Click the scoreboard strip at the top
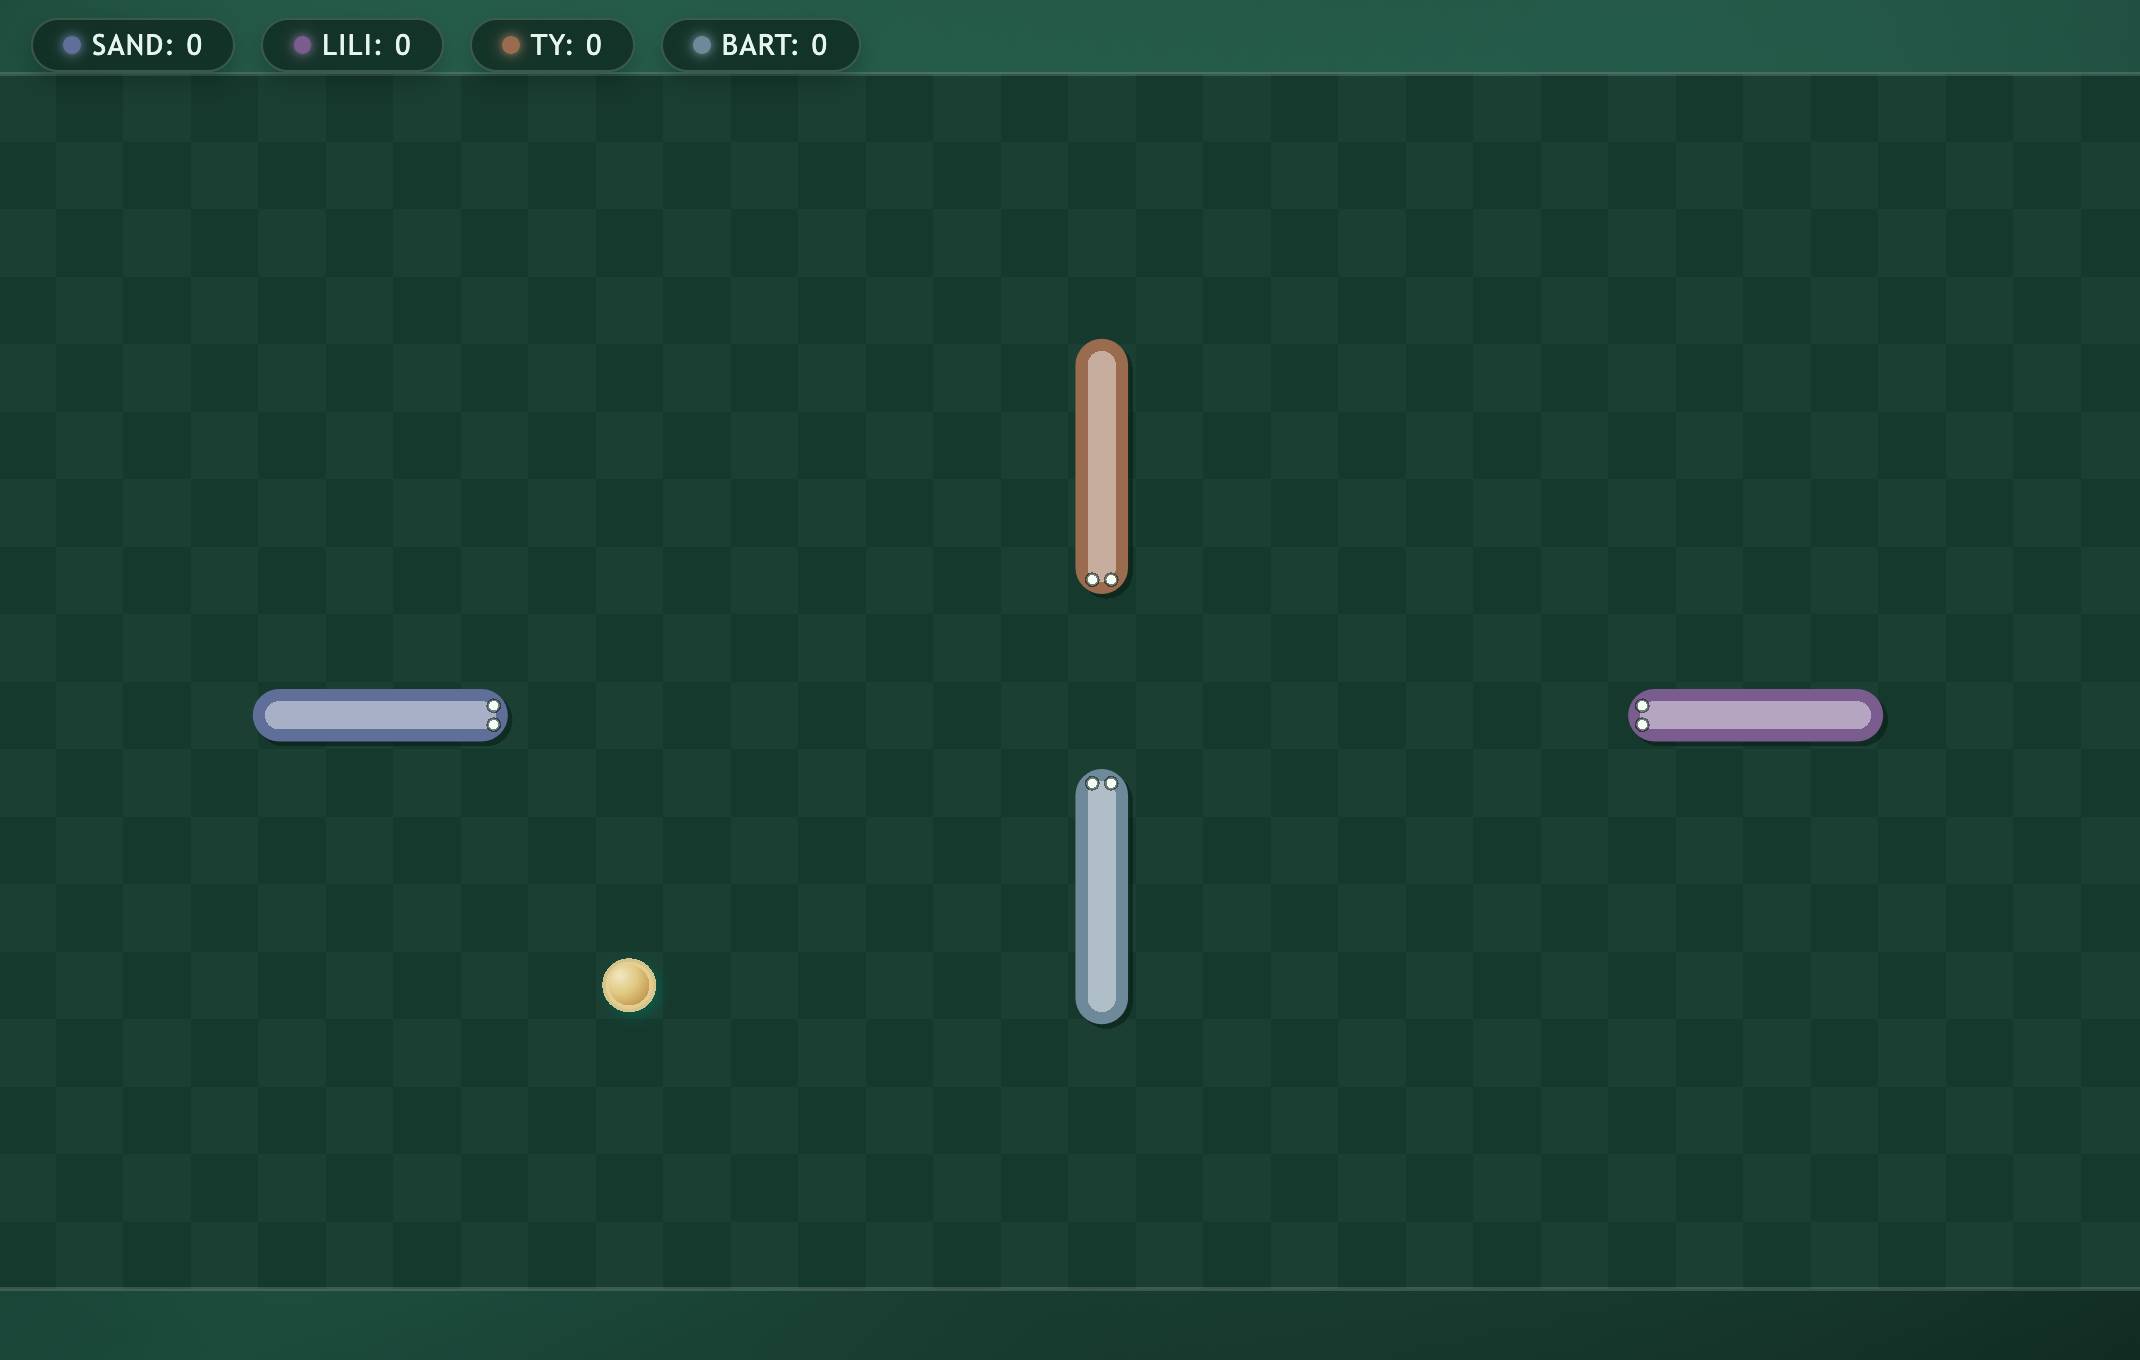The image size is (2140, 1360). 1400,40
